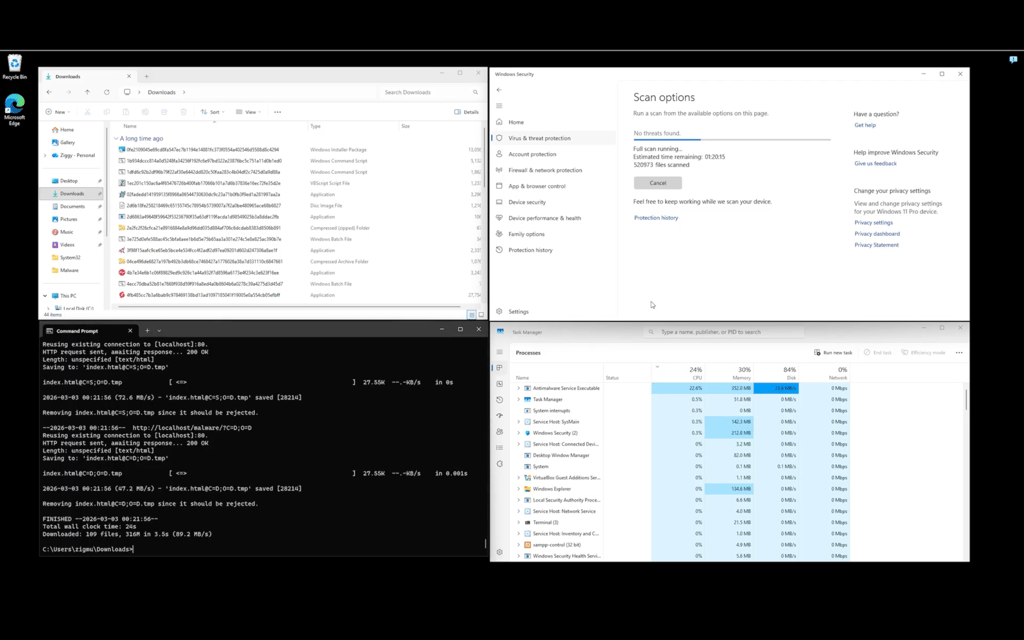
Task: Open the Privacy Statement link
Action: pos(876,245)
